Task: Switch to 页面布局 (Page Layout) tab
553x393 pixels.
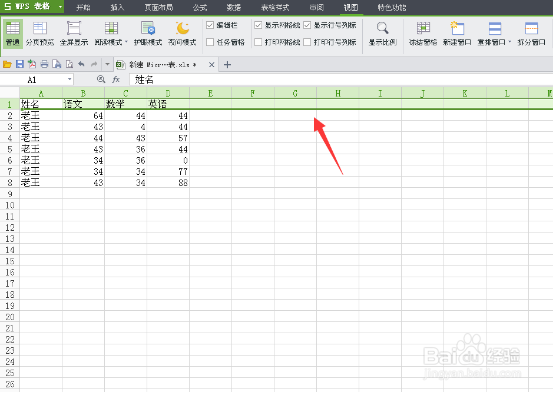Action: click(158, 7)
